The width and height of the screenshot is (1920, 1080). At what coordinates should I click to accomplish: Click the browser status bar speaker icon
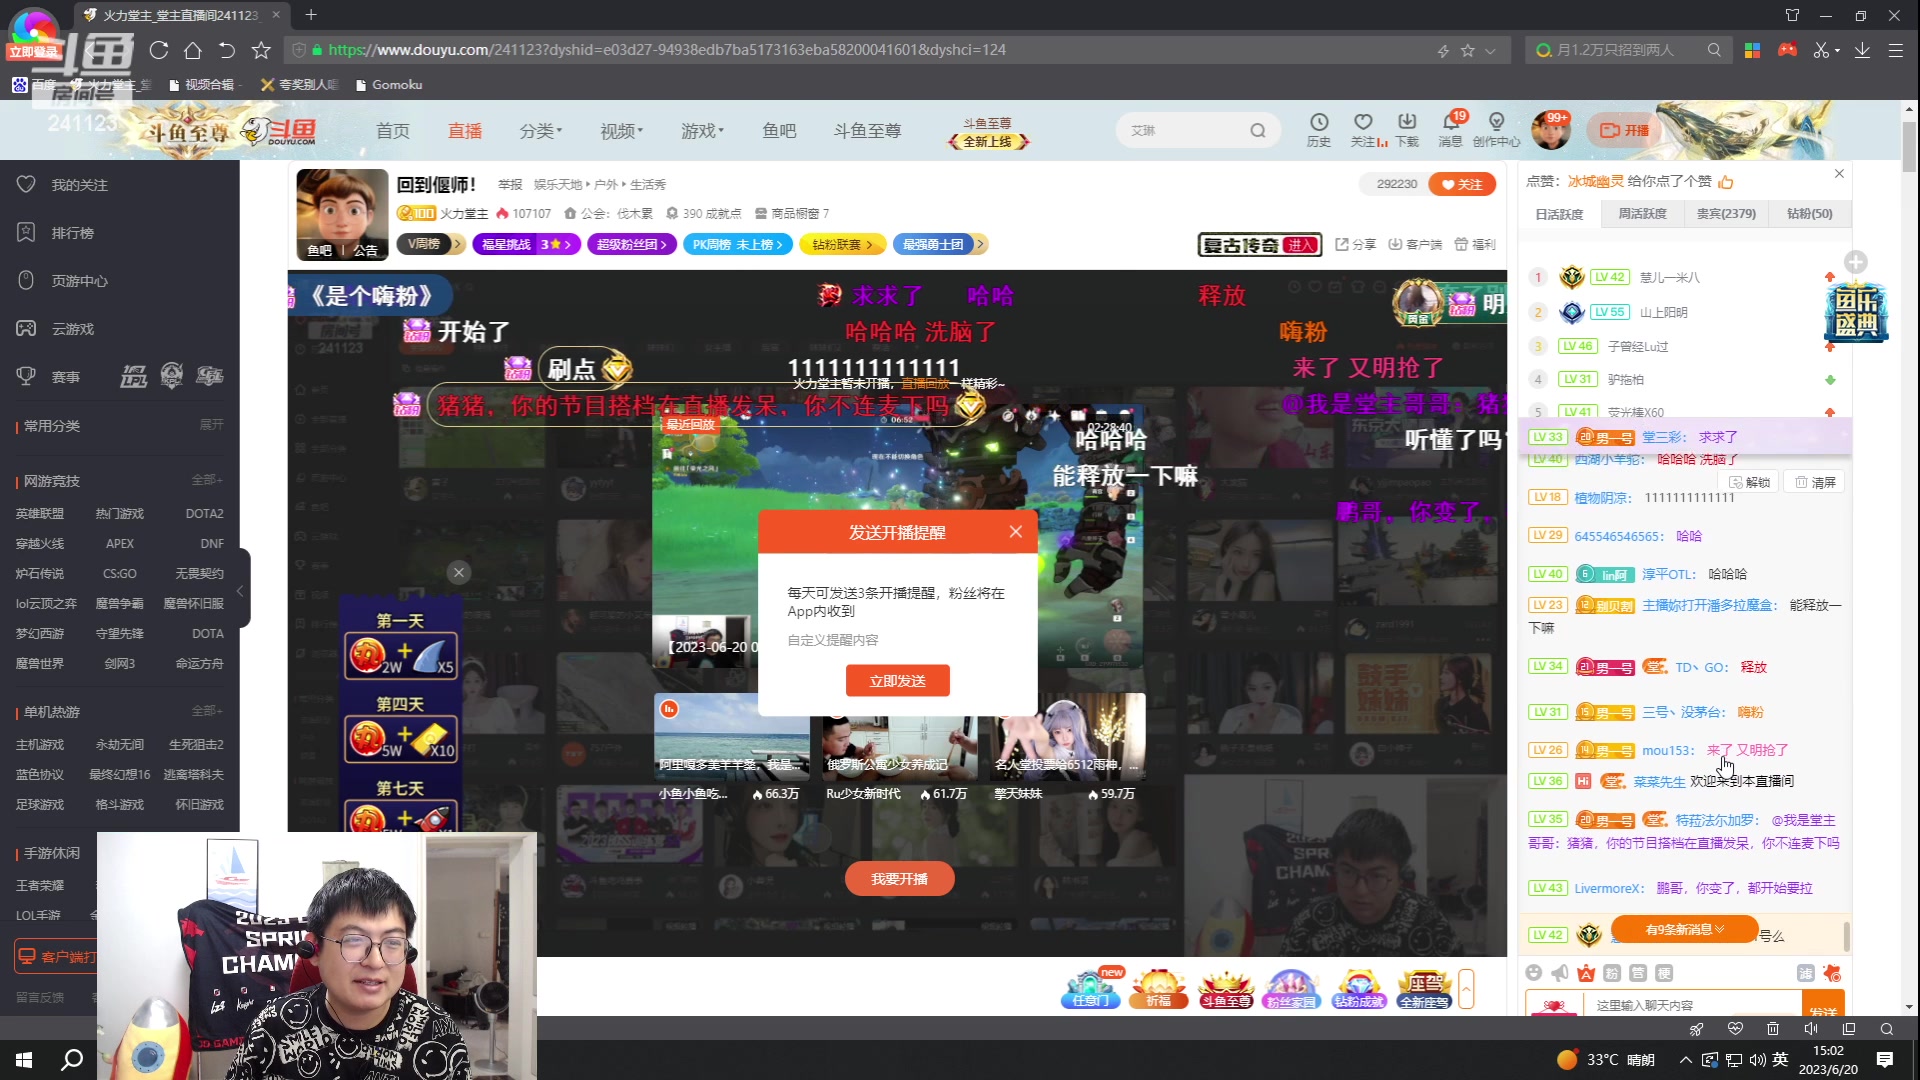tap(1811, 1029)
